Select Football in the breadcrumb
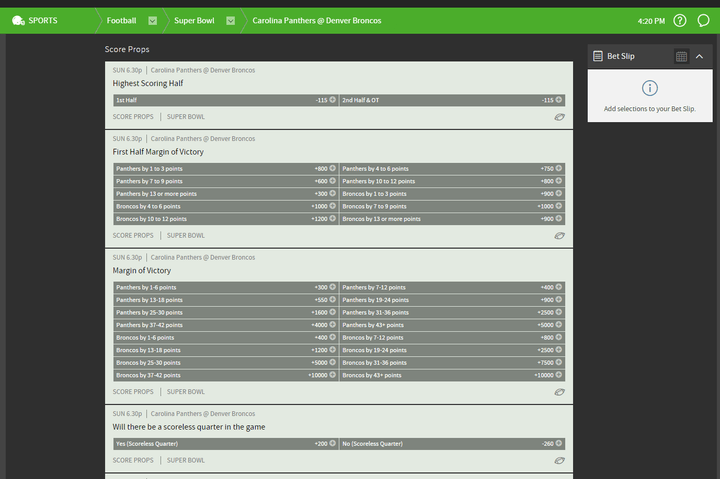Image resolution: width=720 pixels, height=479 pixels. (121, 21)
